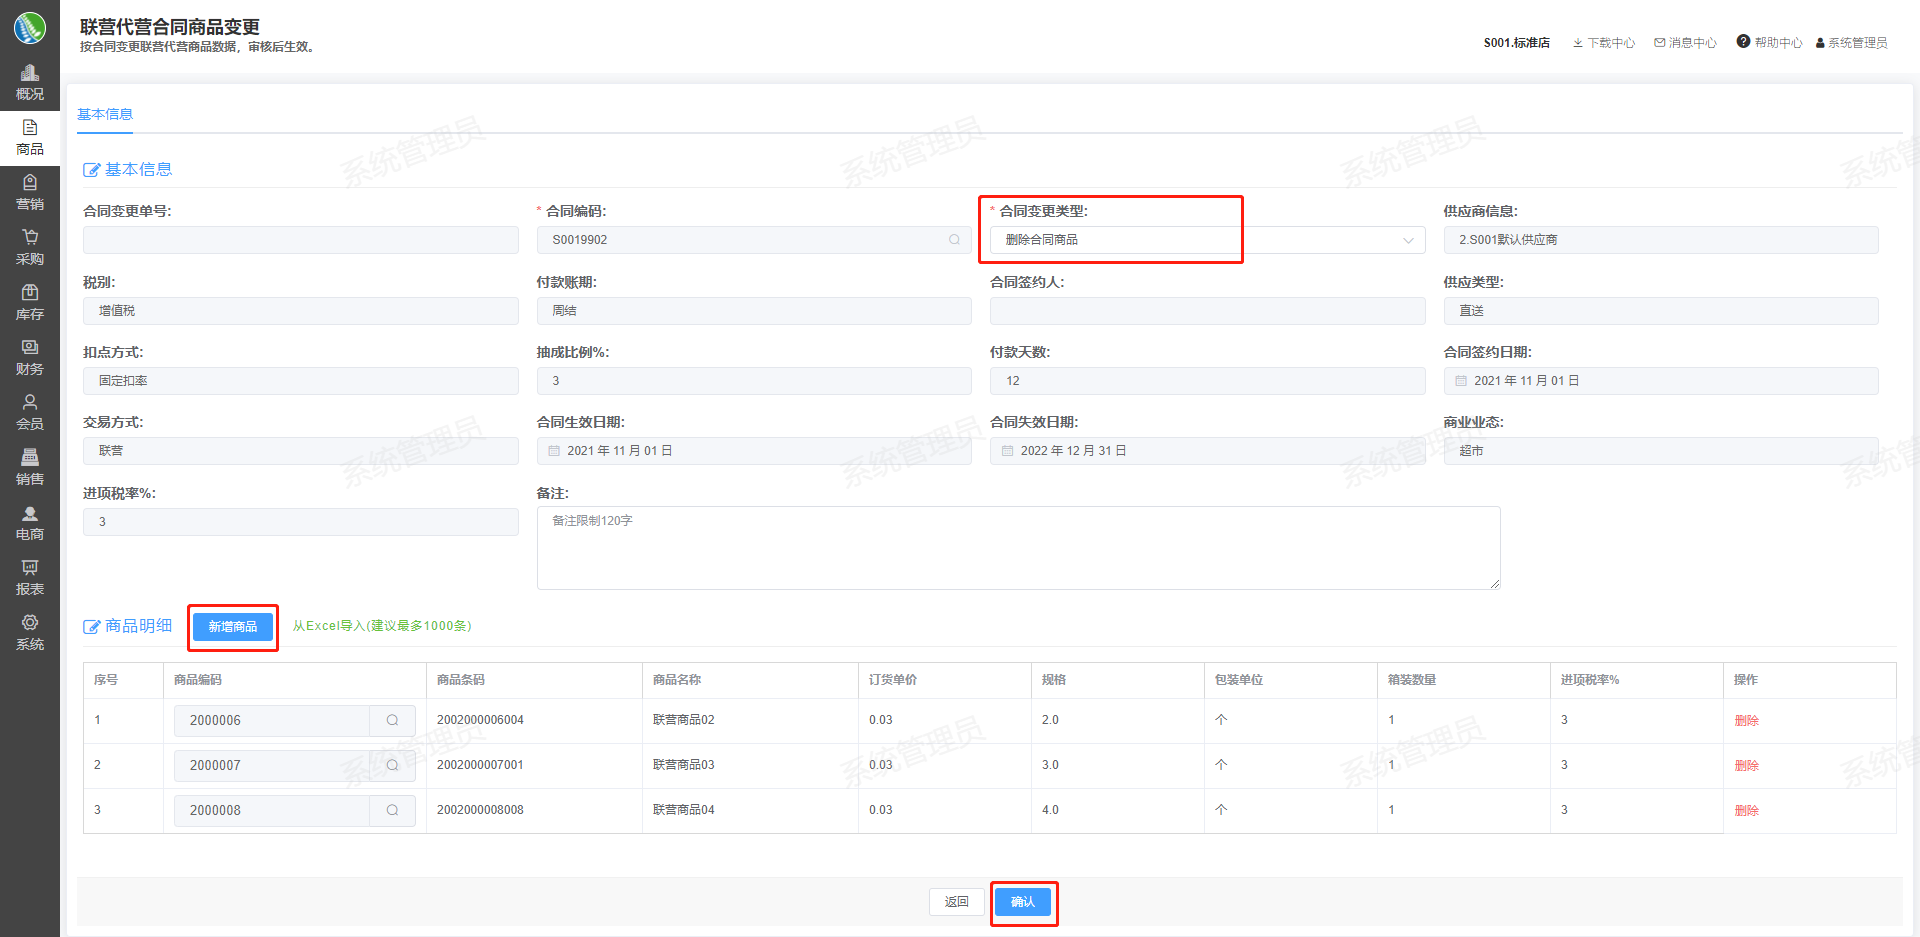Click the search icon in 合同编码 field

click(x=954, y=240)
